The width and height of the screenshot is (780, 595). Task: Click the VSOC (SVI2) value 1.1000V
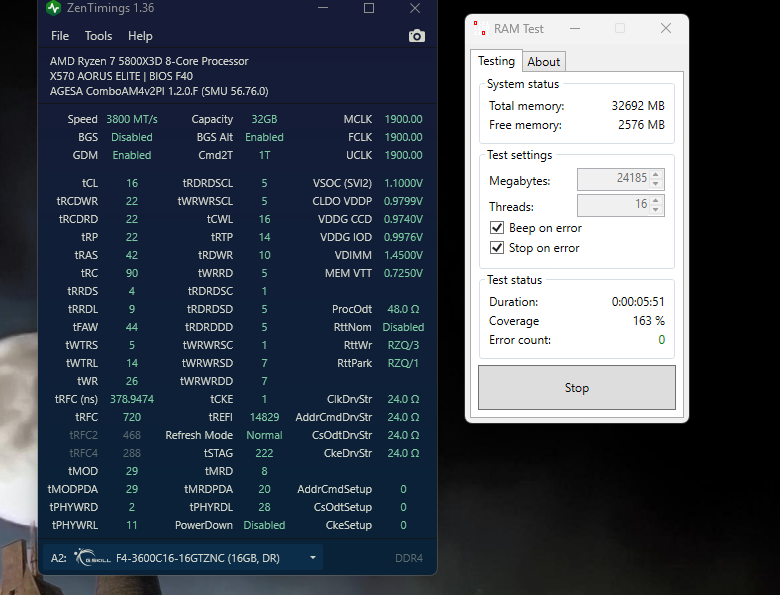click(x=403, y=183)
